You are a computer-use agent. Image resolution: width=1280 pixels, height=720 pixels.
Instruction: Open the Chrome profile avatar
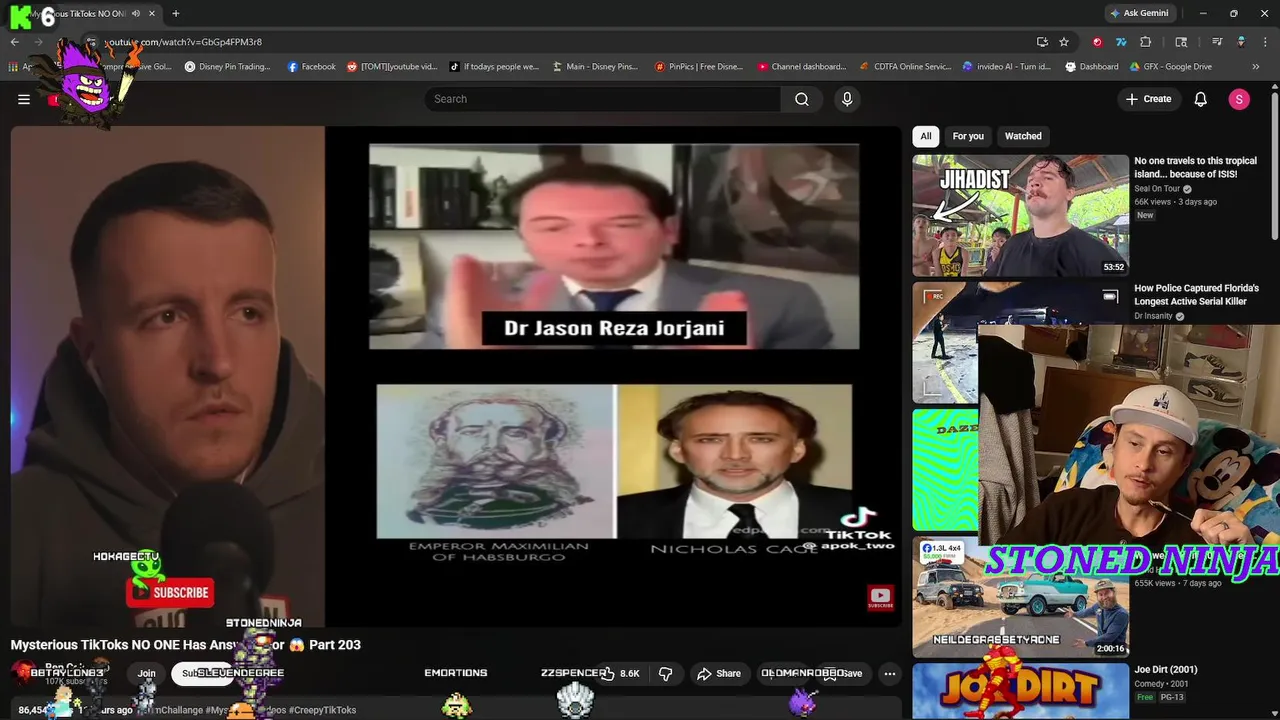coord(1241,42)
